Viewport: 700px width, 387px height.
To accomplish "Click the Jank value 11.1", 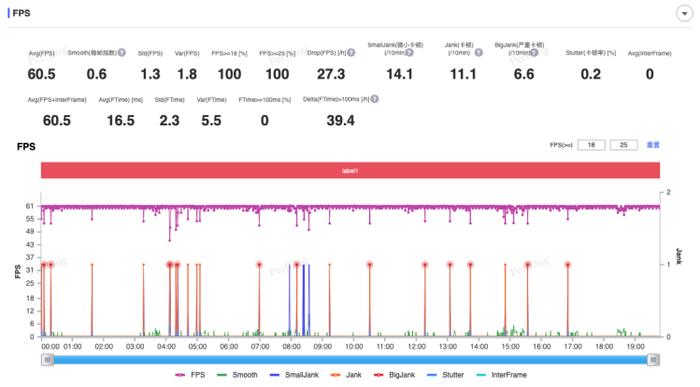I will [x=463, y=74].
